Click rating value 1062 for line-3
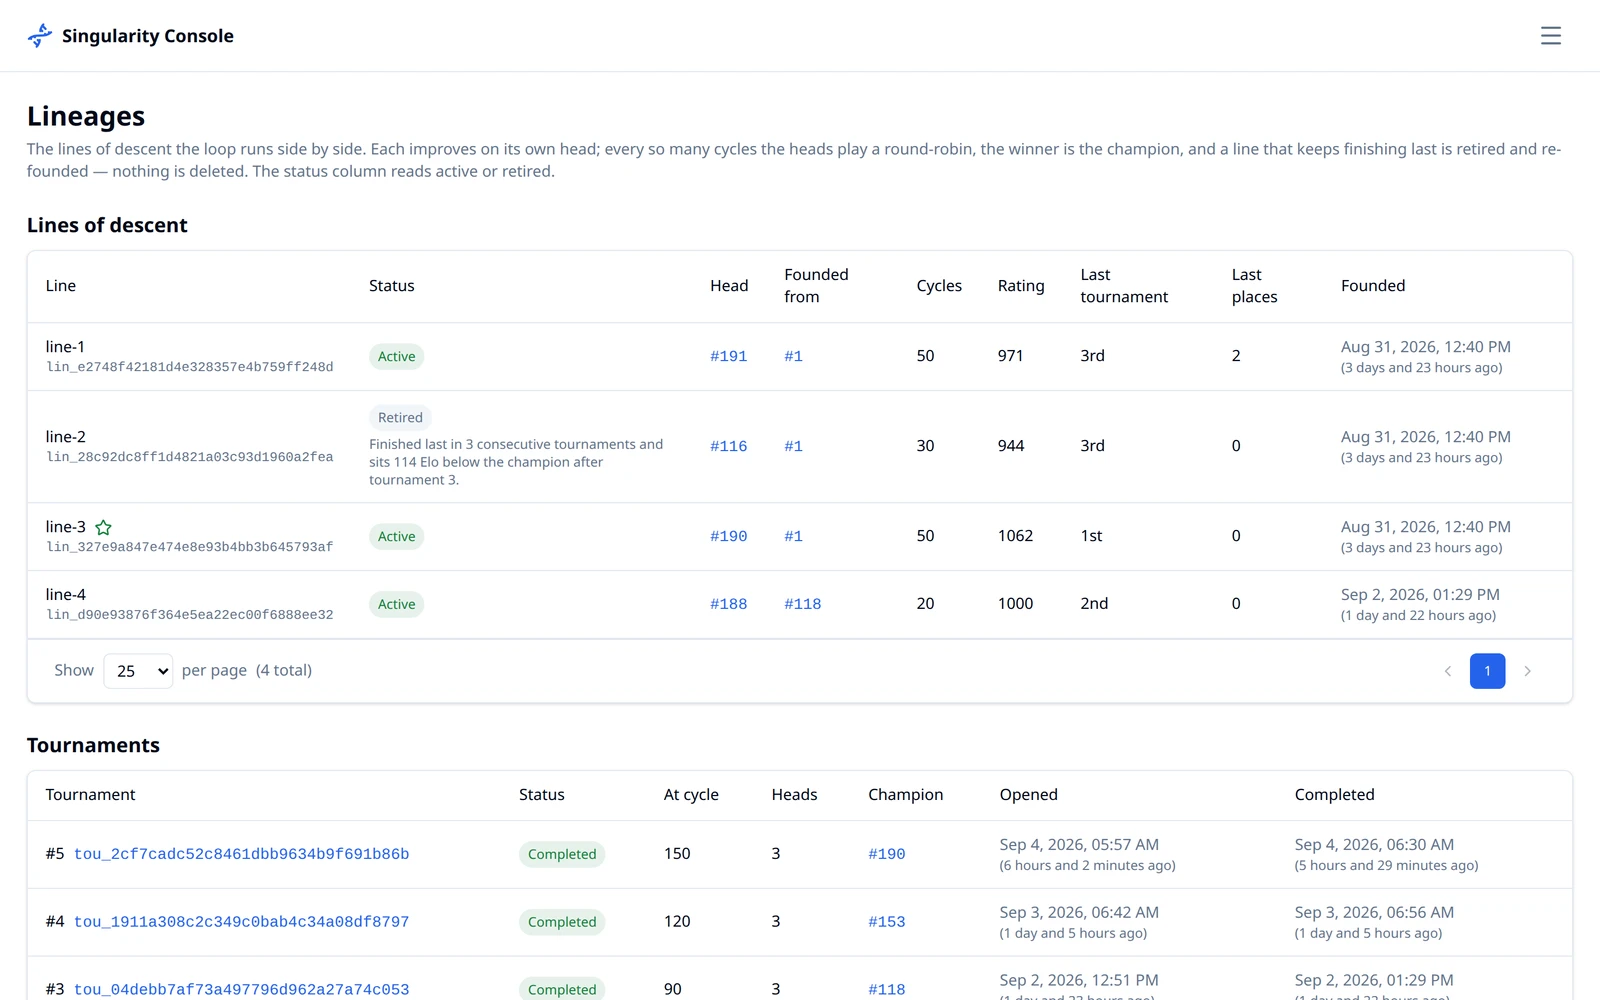1600x1000 pixels. (1015, 536)
